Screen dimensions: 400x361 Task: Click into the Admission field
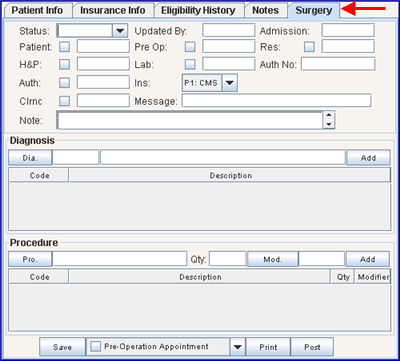348,30
